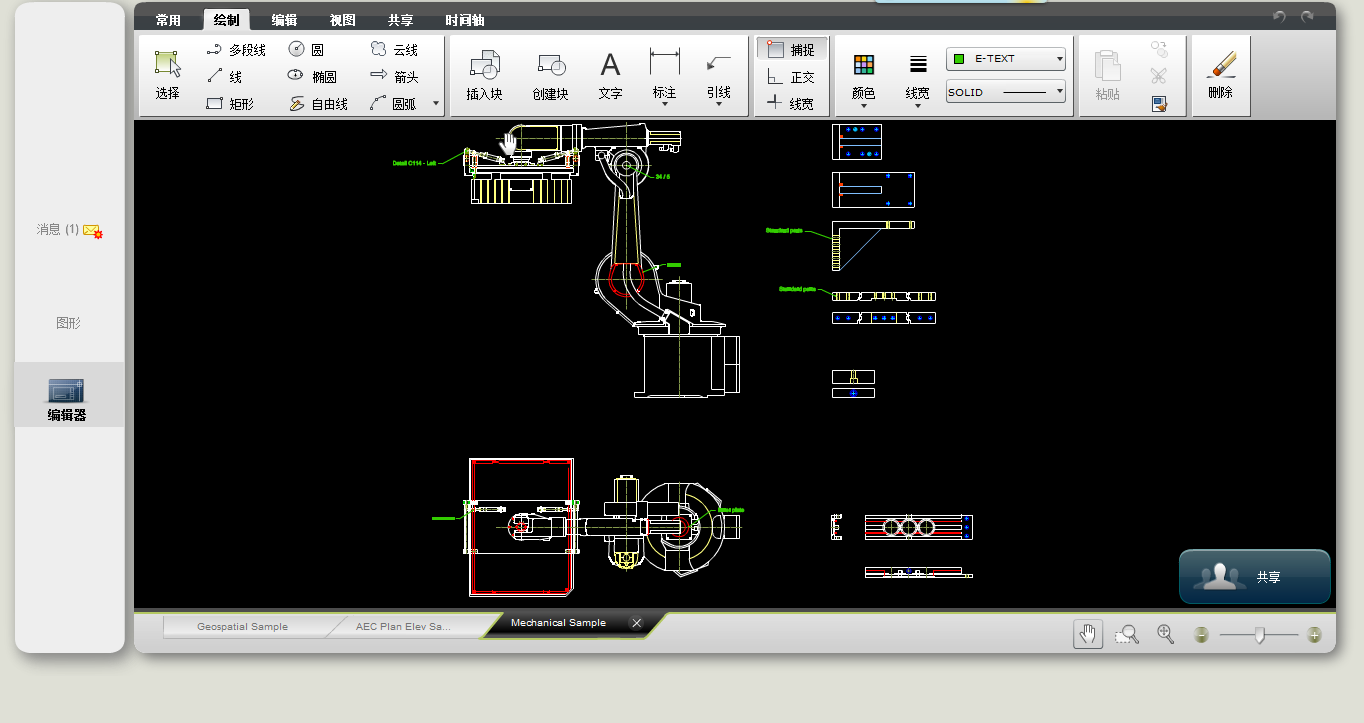Click the undo arrow

pos(1279,17)
